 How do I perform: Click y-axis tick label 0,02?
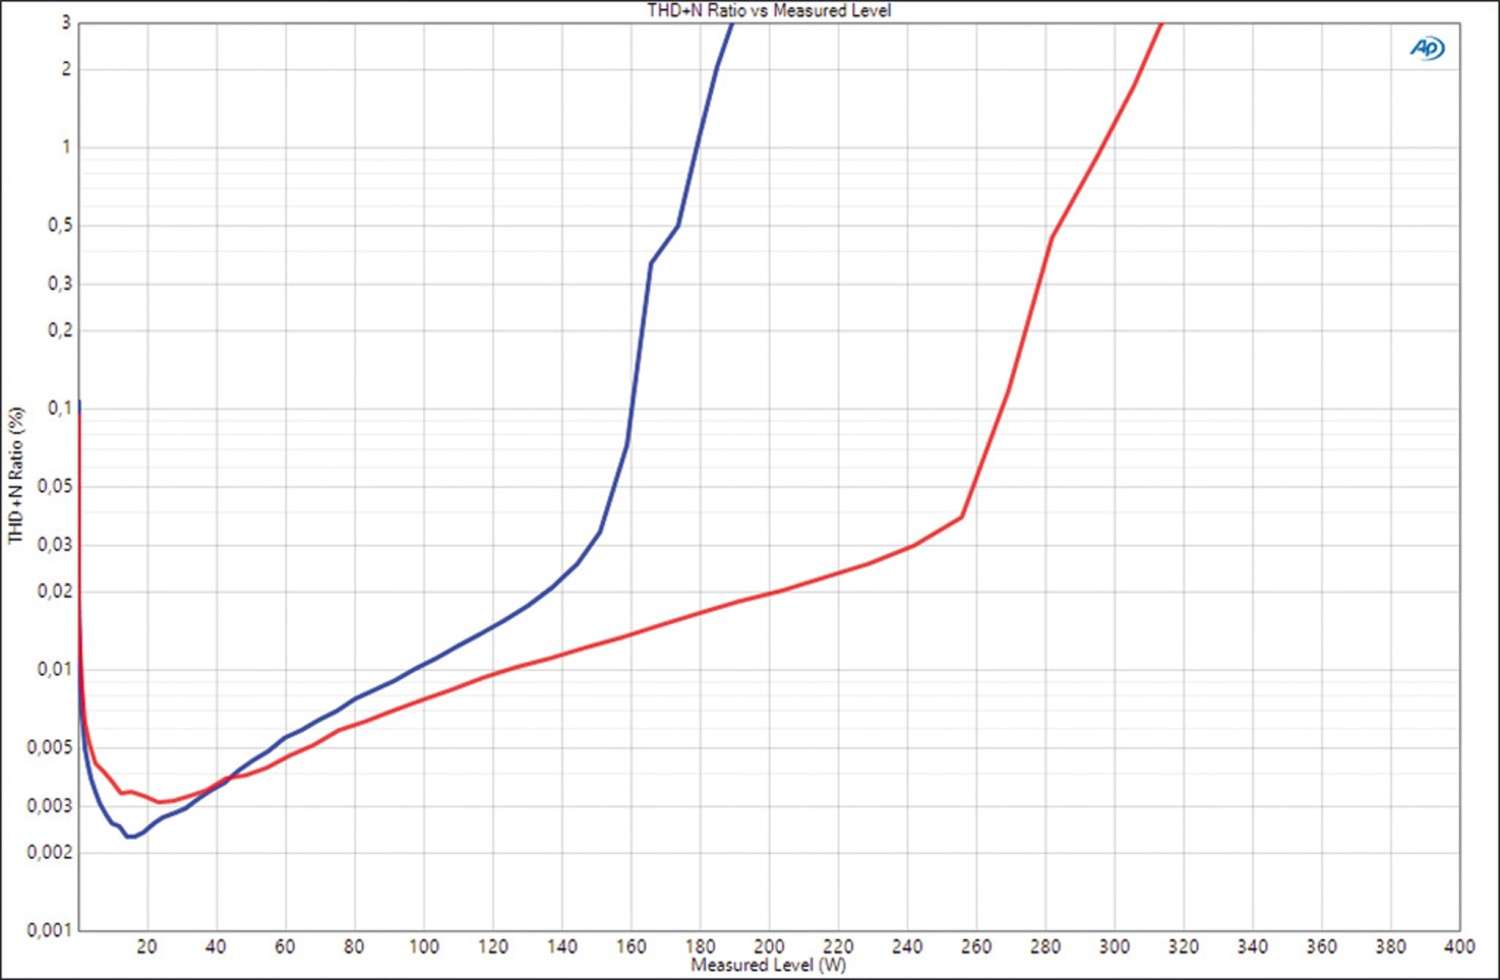pyautogui.click(x=55, y=591)
